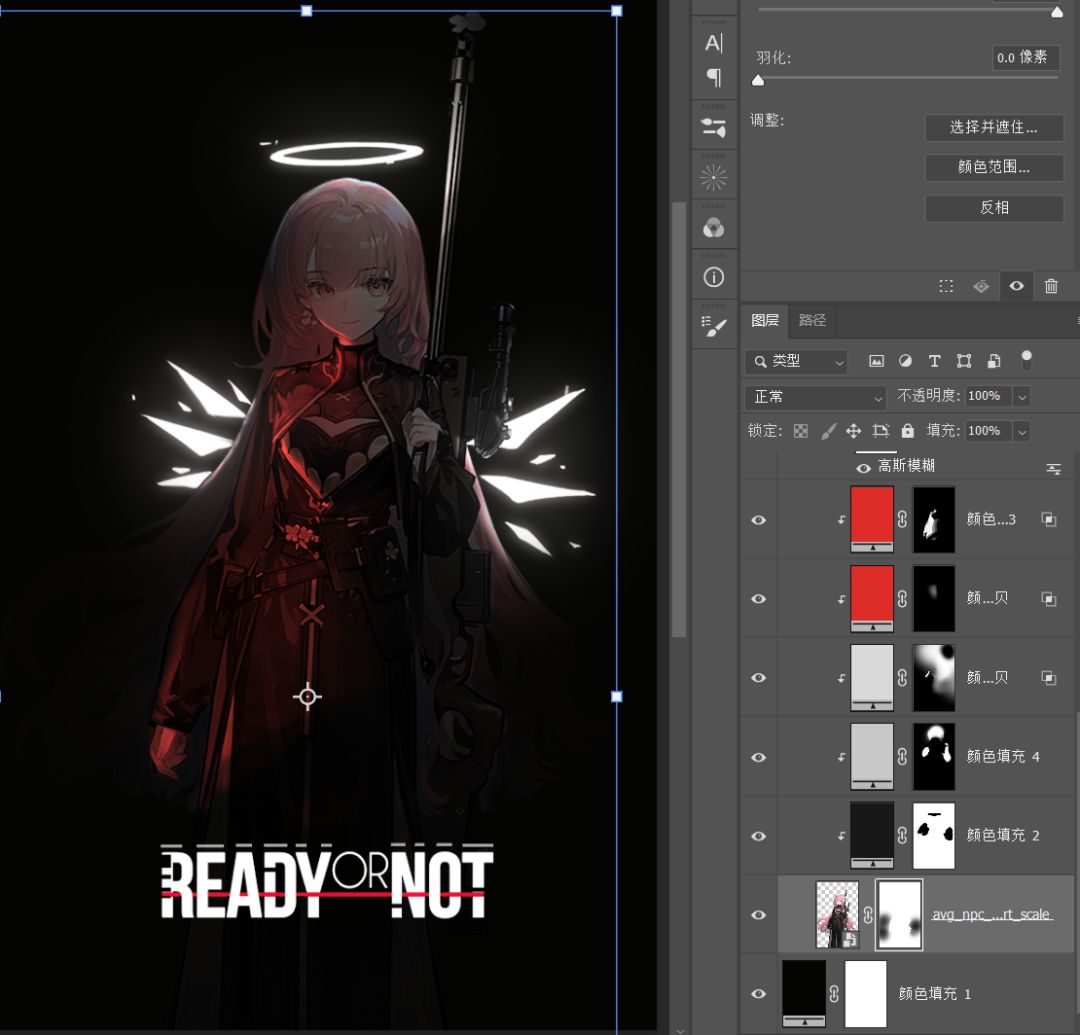Click lock position move icon
This screenshot has width=1080, height=1035.
click(x=853, y=431)
